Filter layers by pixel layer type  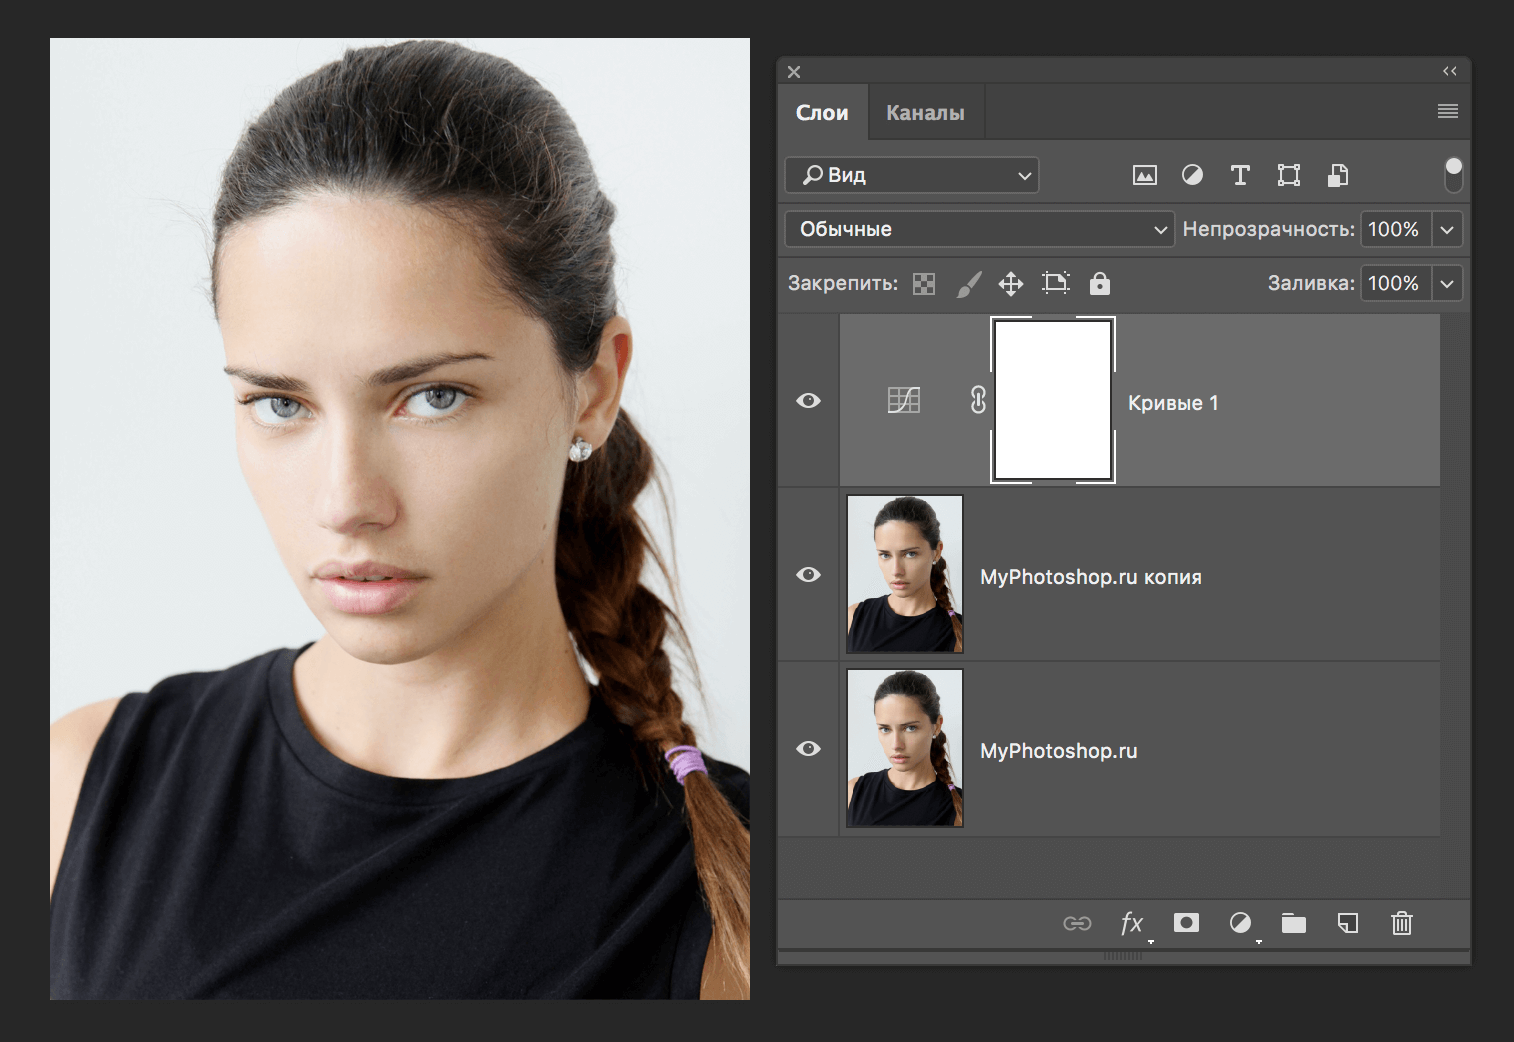pos(1144,176)
